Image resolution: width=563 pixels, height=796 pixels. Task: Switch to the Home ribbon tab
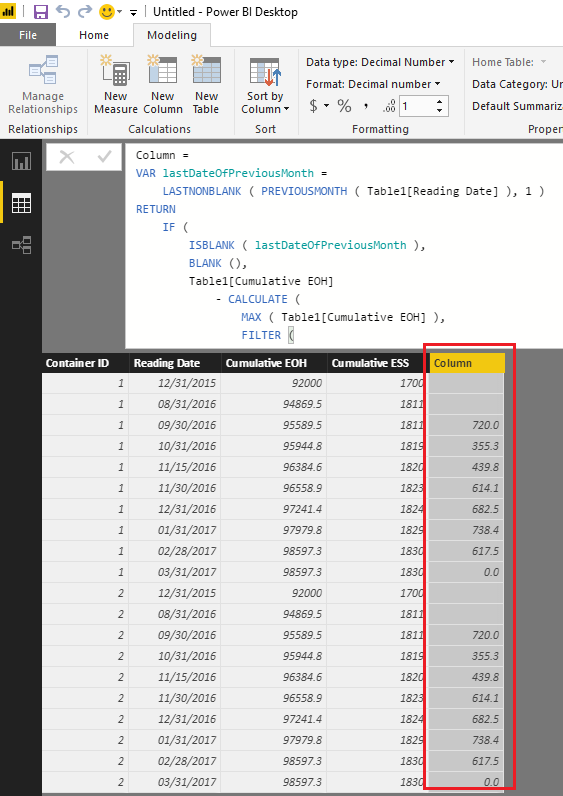[x=94, y=35]
